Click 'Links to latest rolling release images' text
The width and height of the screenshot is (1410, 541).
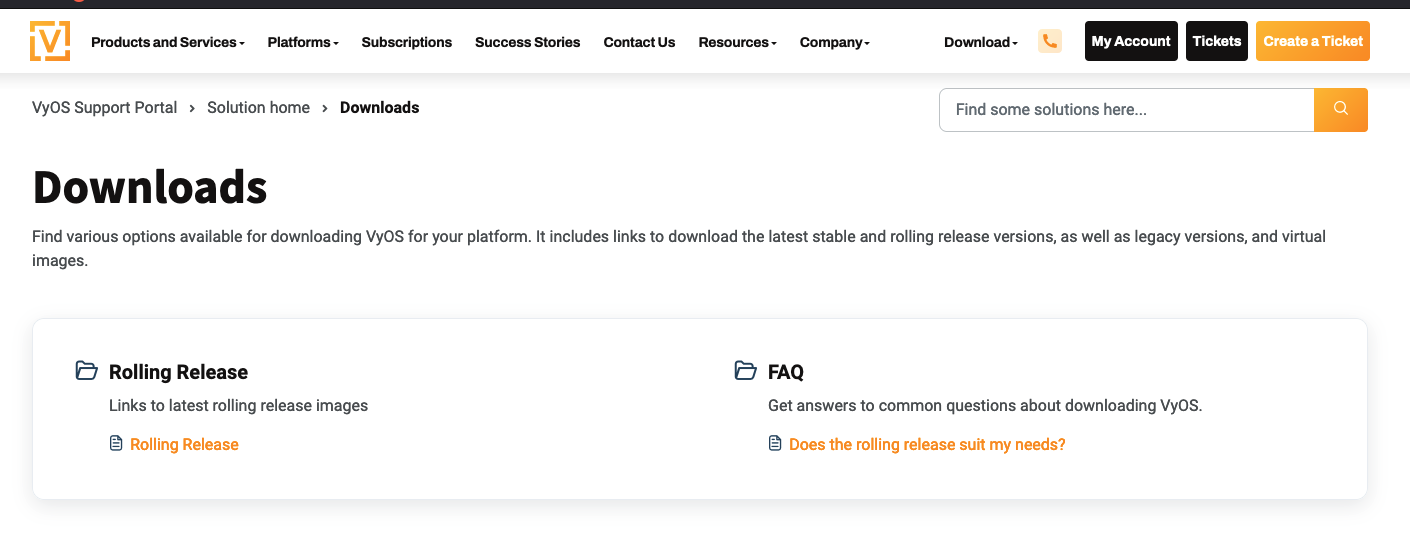(239, 405)
